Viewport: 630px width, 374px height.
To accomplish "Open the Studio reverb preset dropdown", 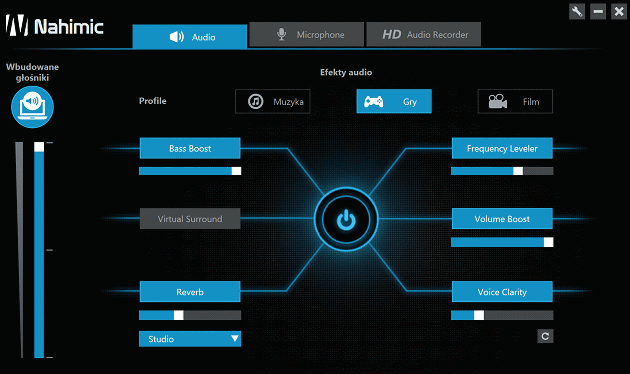I will coord(190,339).
